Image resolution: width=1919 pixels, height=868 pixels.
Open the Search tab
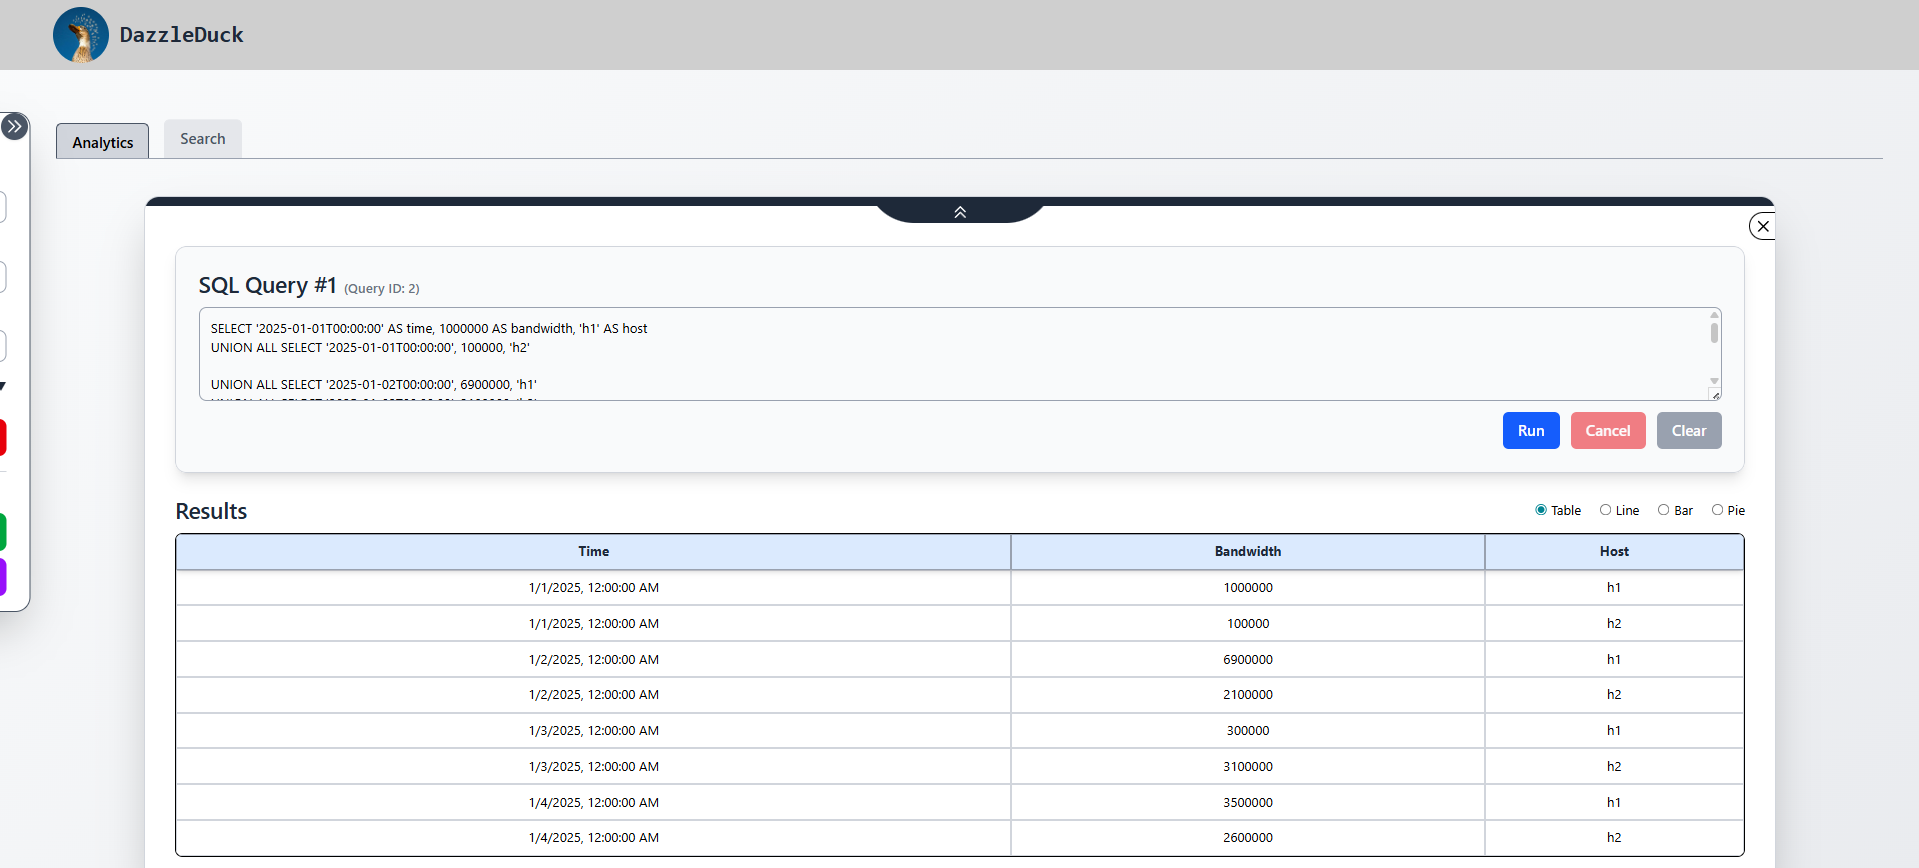[203, 139]
